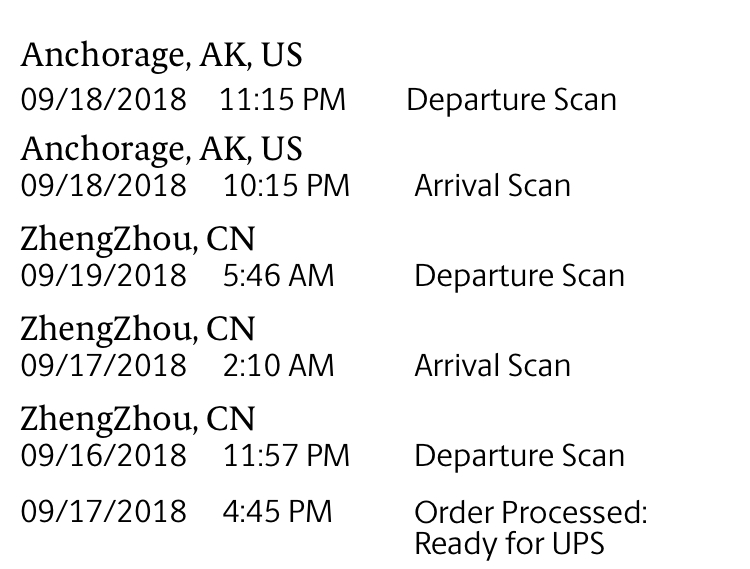Select the third ZhengZhou, CN heading
The image size is (750, 569).
(138, 420)
